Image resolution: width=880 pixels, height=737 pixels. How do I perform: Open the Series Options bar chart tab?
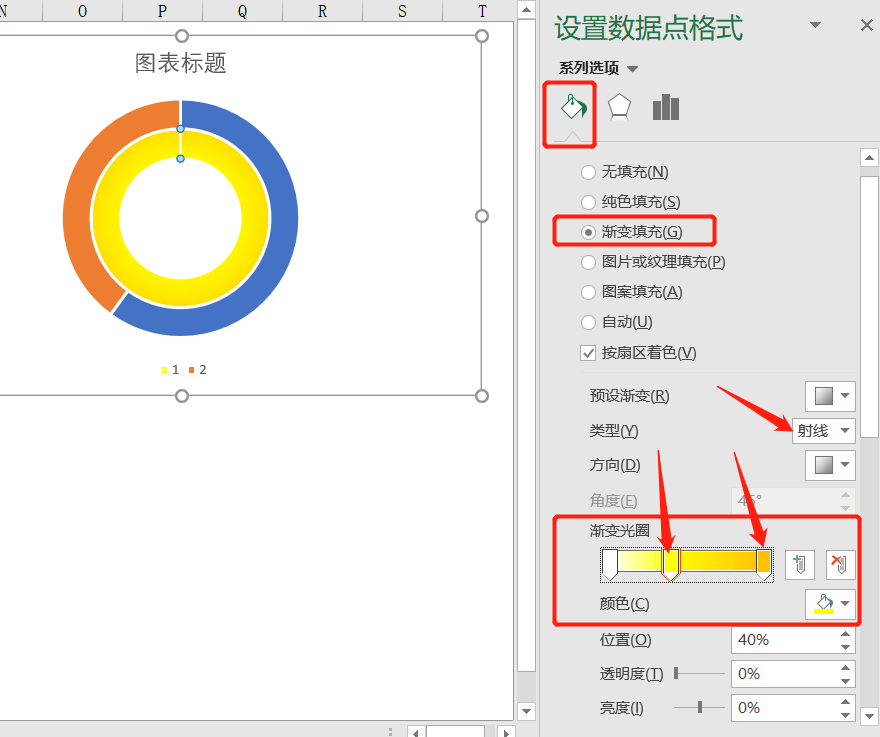pos(666,107)
